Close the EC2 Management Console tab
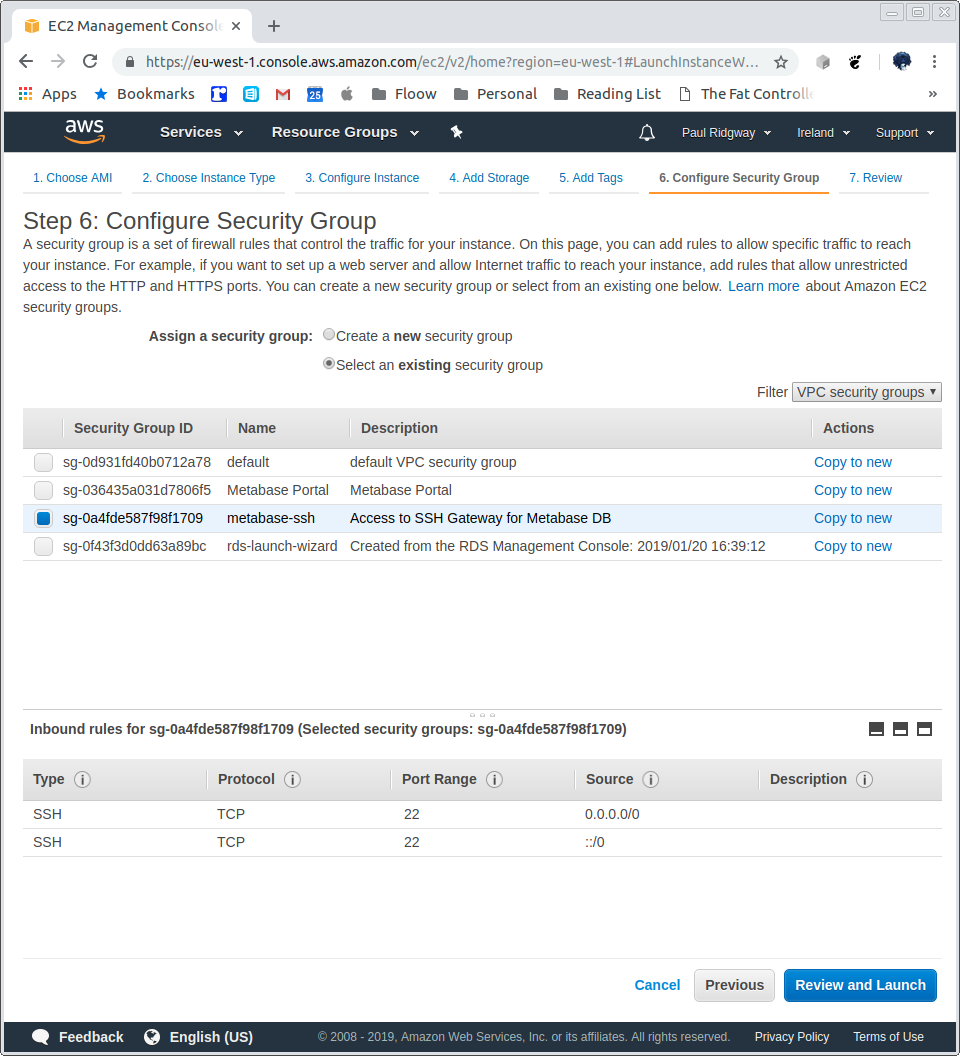The height and width of the screenshot is (1056, 960). [x=236, y=26]
